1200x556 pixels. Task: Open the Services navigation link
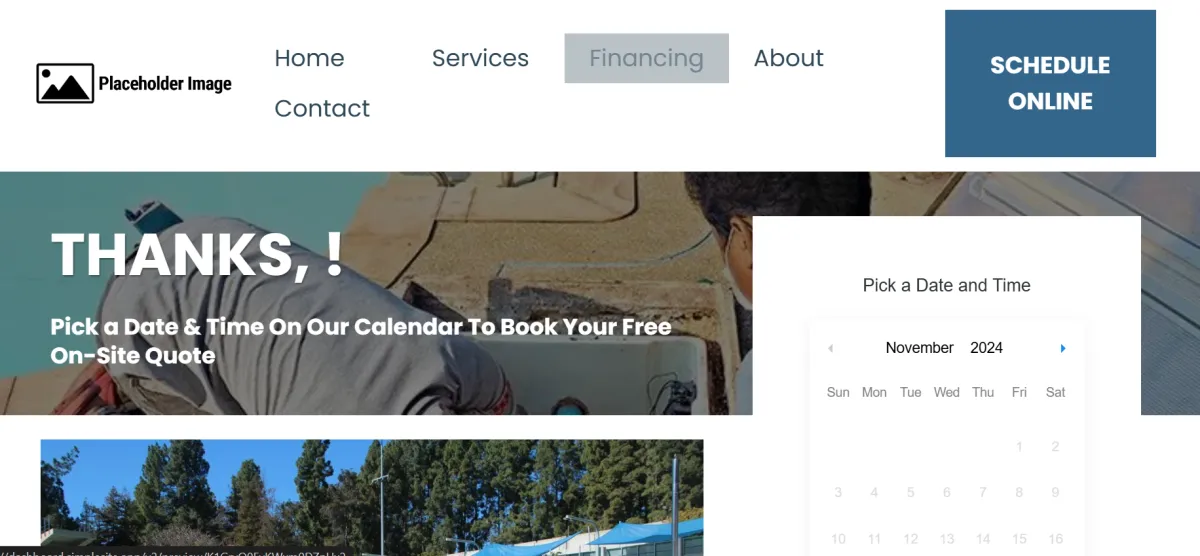(x=480, y=58)
